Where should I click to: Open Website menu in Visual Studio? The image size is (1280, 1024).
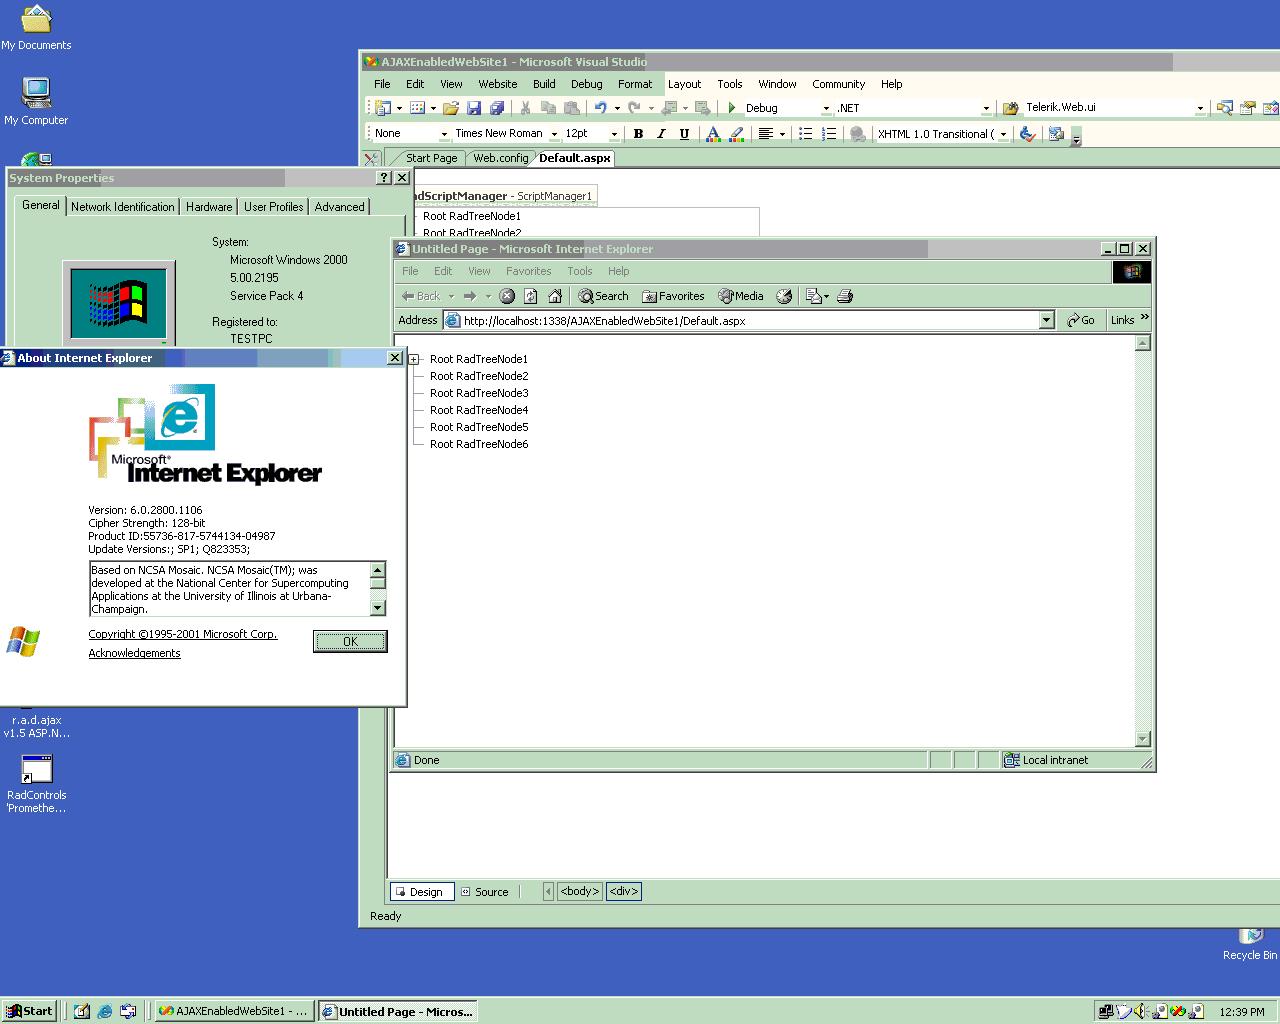point(498,84)
